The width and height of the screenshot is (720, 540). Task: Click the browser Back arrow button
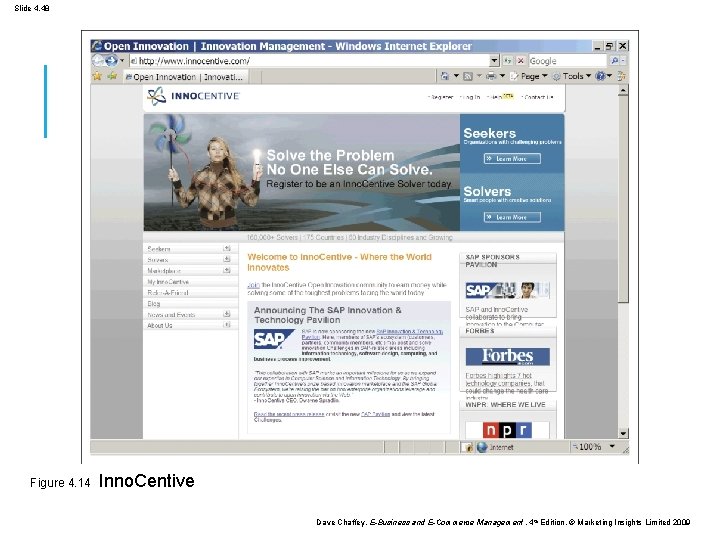pyautogui.click(x=97, y=61)
